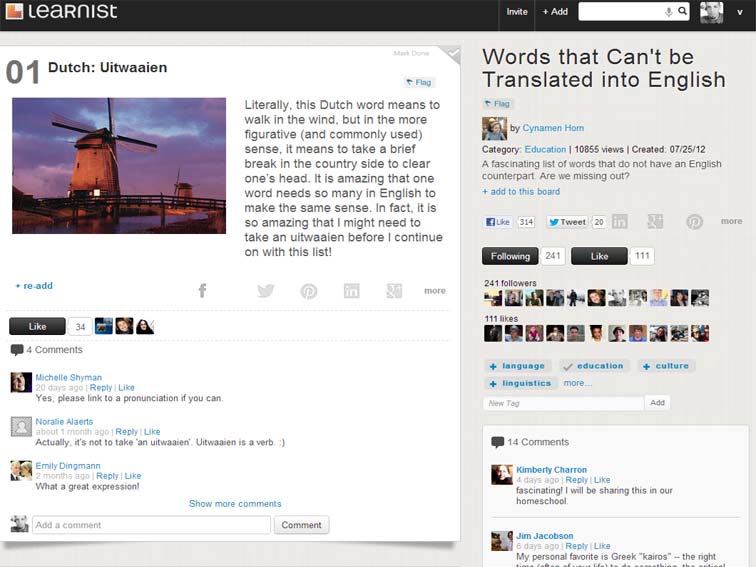Add the culture tag
Screen dimensions: 756x567
(x=666, y=366)
